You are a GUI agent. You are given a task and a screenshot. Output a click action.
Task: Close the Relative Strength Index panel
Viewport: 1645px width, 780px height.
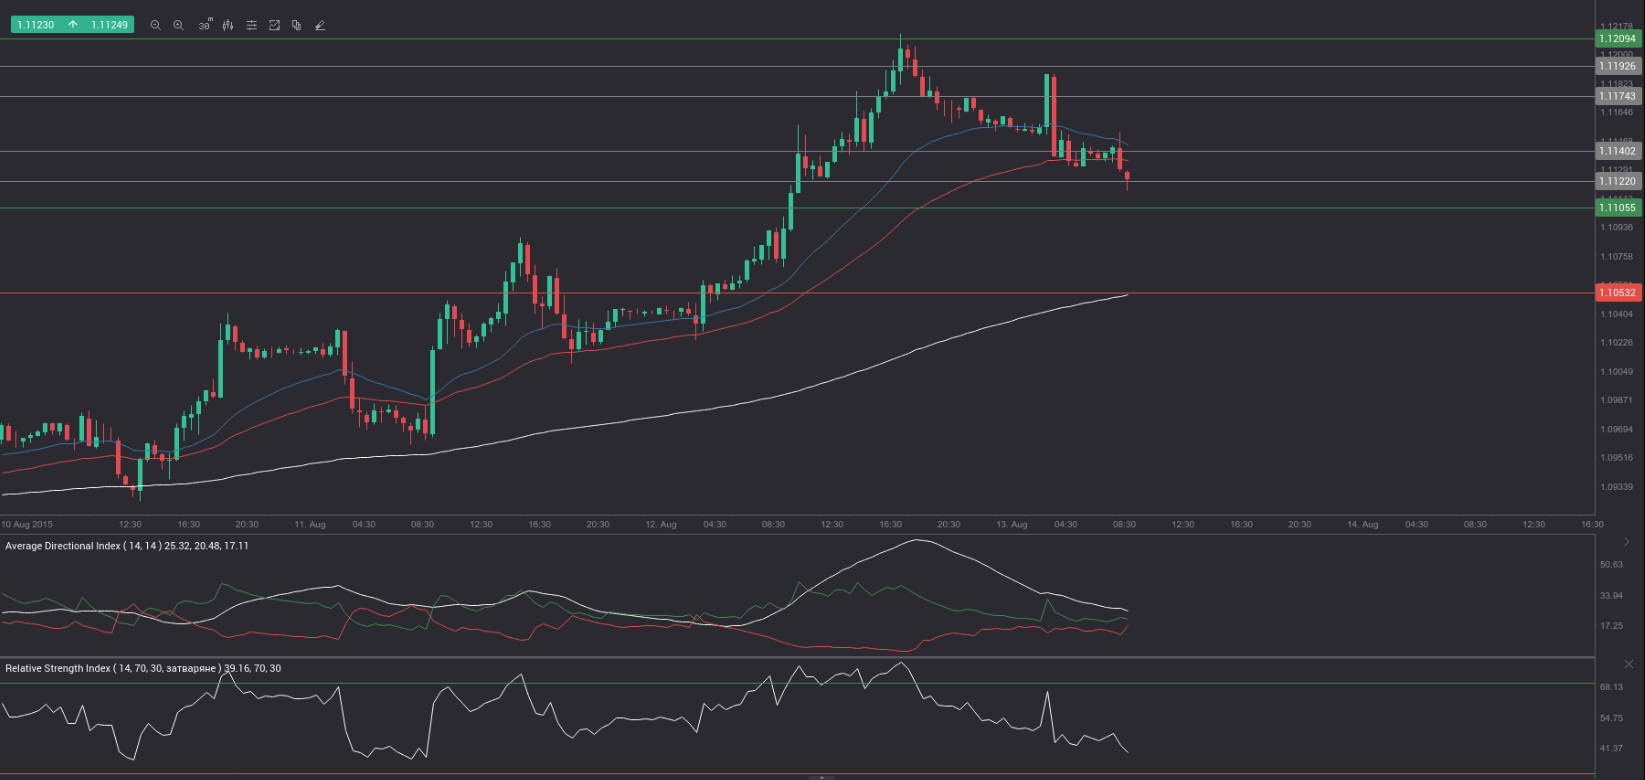(x=1627, y=664)
